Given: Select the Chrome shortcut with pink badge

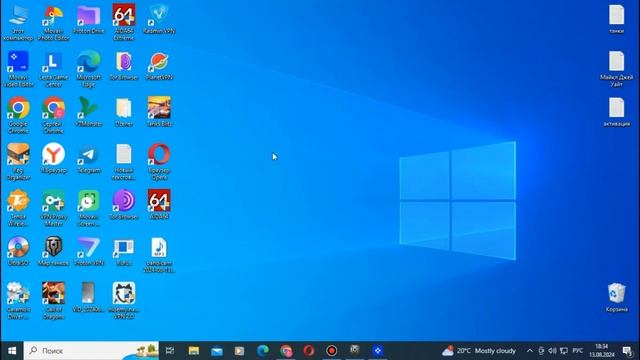Looking at the screenshot, I should 53,116.
